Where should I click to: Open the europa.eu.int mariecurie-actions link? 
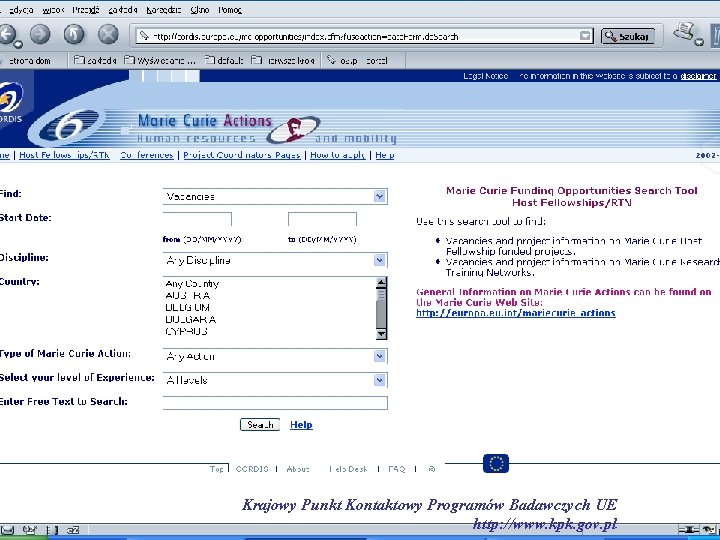coord(516,313)
